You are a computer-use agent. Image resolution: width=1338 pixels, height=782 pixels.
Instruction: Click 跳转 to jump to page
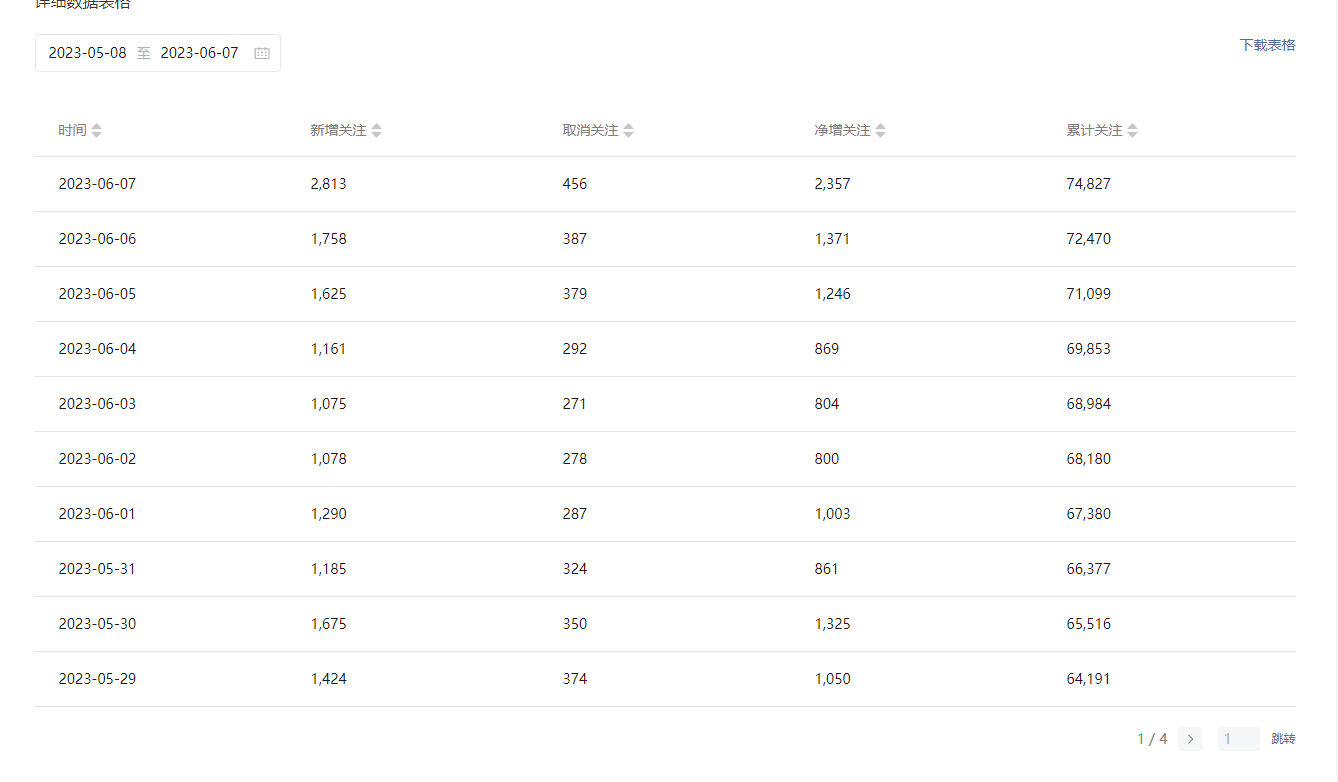pyautogui.click(x=1283, y=739)
